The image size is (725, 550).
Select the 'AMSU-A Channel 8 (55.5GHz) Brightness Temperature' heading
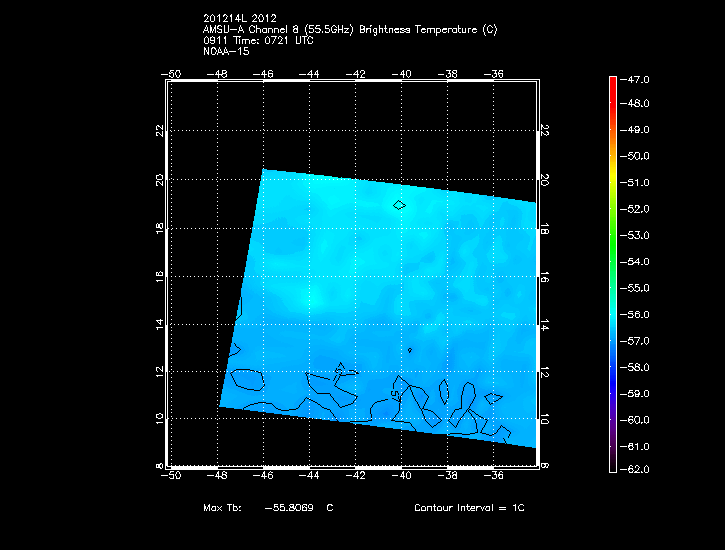pyautogui.click(x=340, y=30)
